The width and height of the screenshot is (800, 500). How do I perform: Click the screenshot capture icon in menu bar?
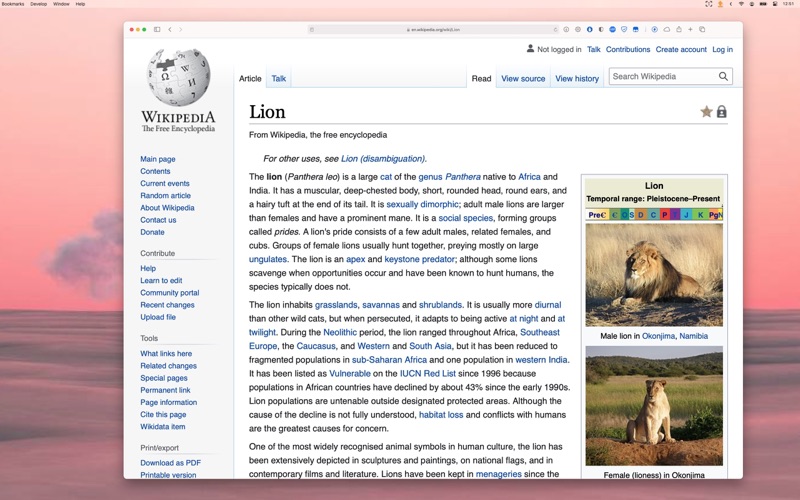709,4
